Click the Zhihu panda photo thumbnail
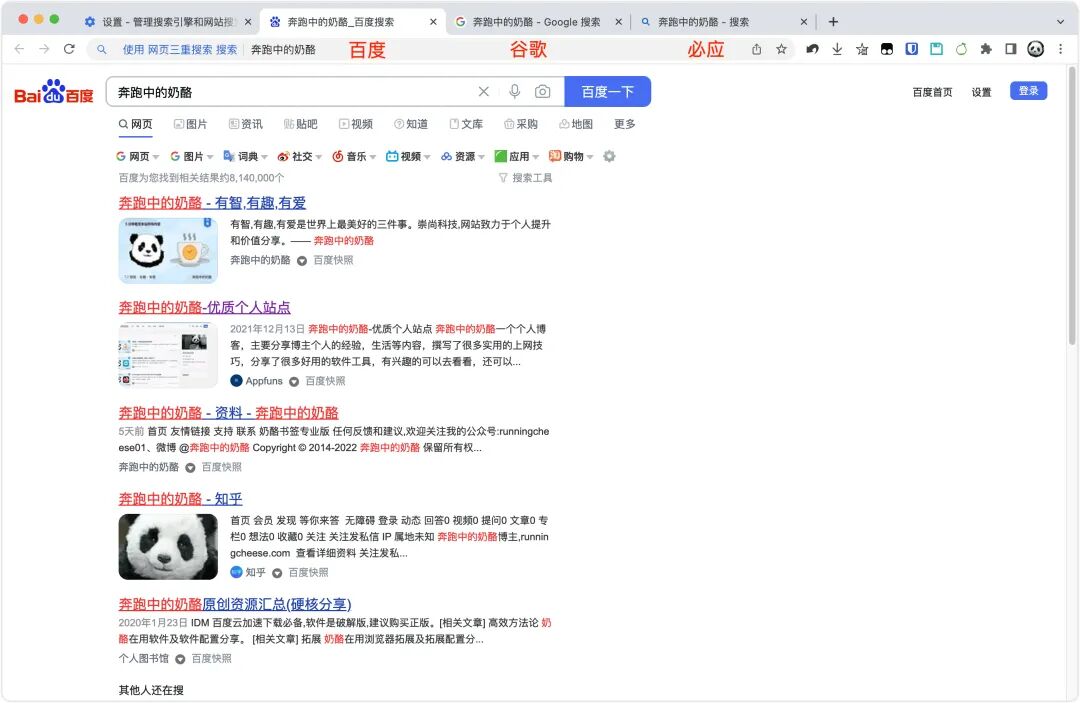 click(168, 547)
